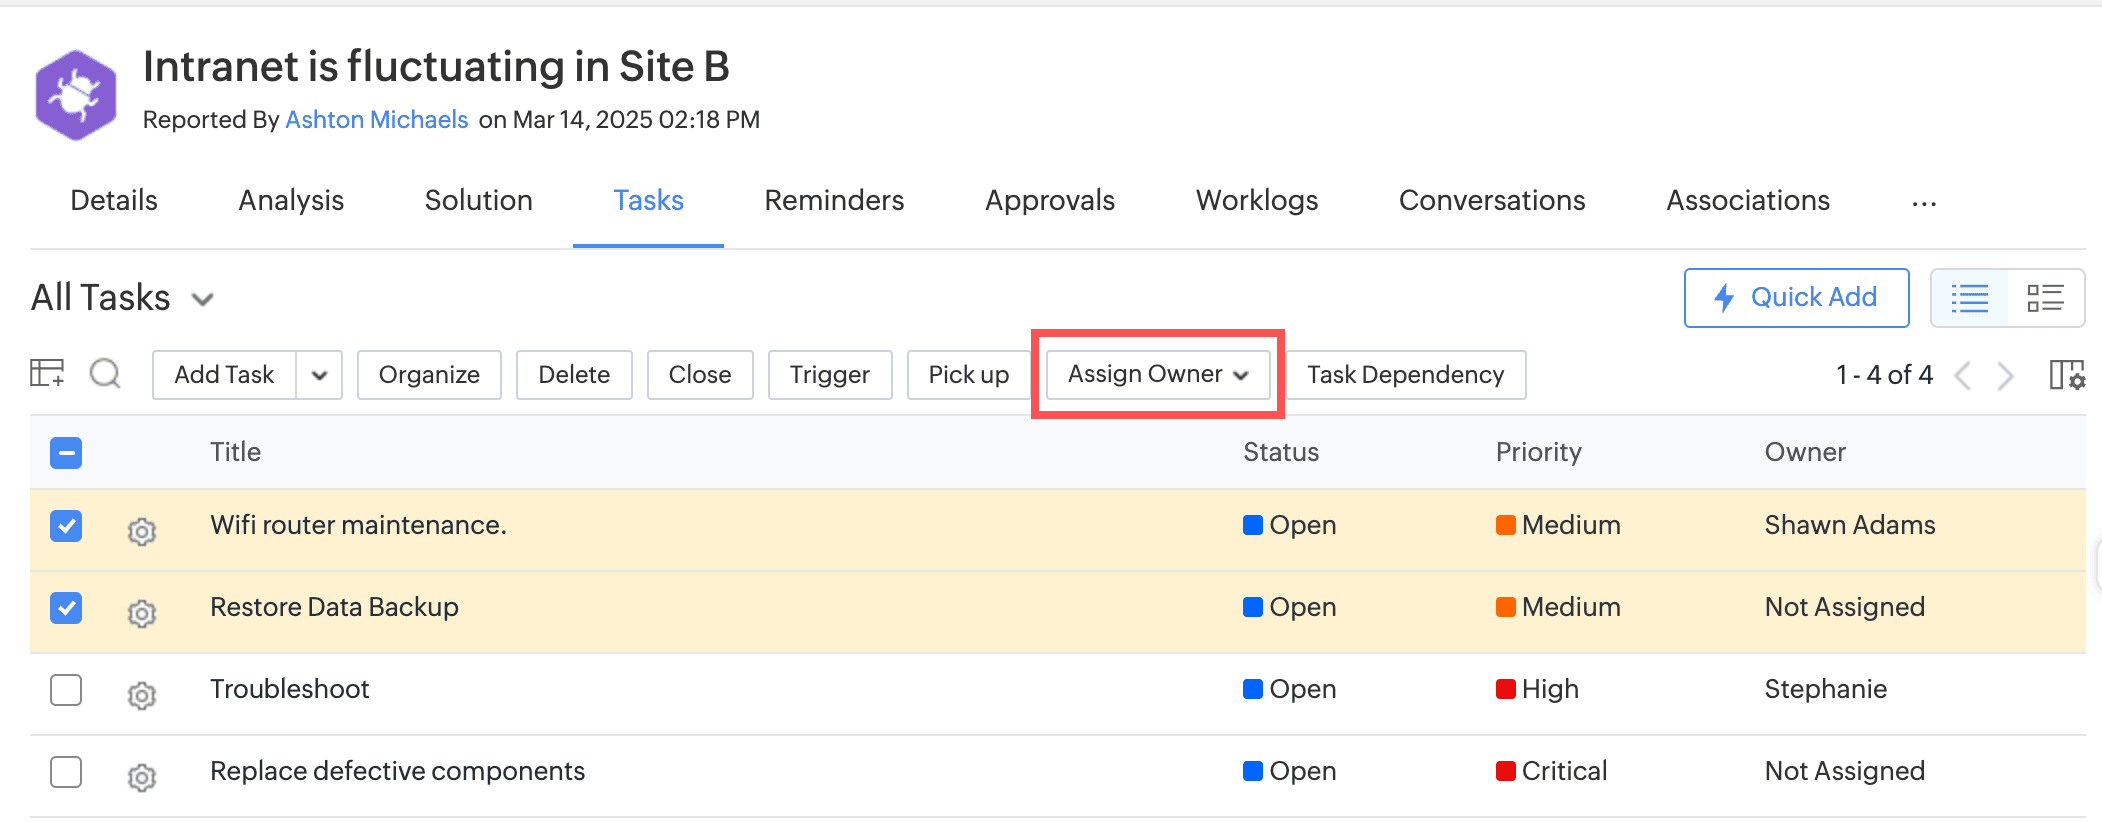Screen dimensions: 2102x822
Task: Expand the All Tasks filter dropdown
Action: pyautogui.click(x=203, y=299)
